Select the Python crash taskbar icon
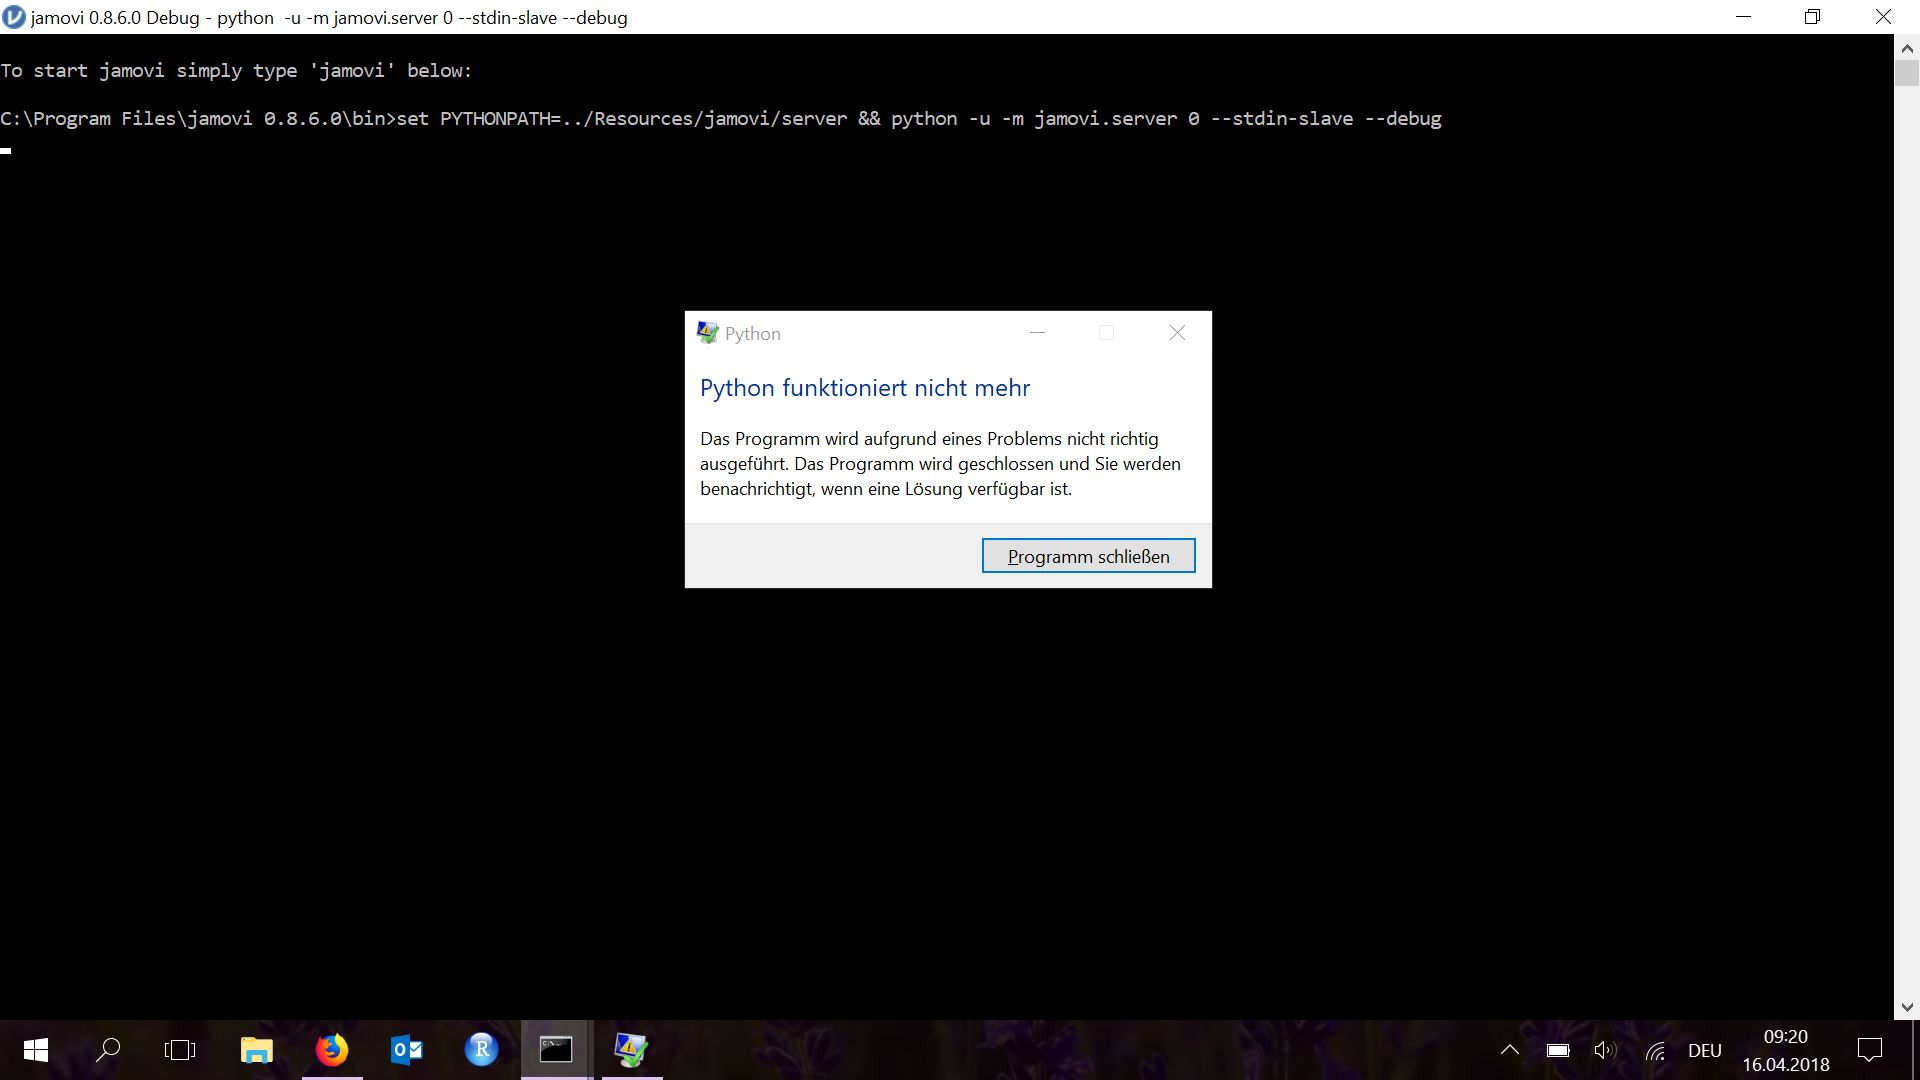This screenshot has height=1080, width=1920. [x=631, y=1050]
